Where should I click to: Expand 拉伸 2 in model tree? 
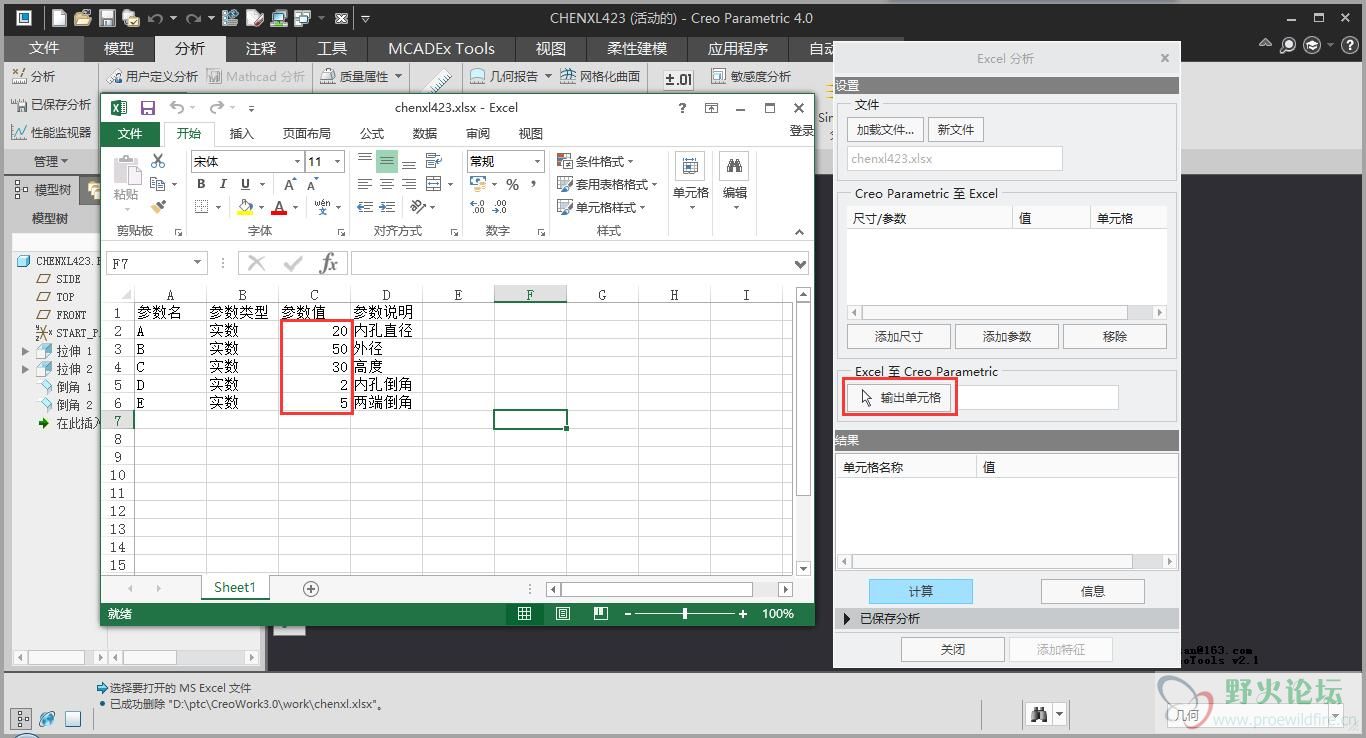25,369
